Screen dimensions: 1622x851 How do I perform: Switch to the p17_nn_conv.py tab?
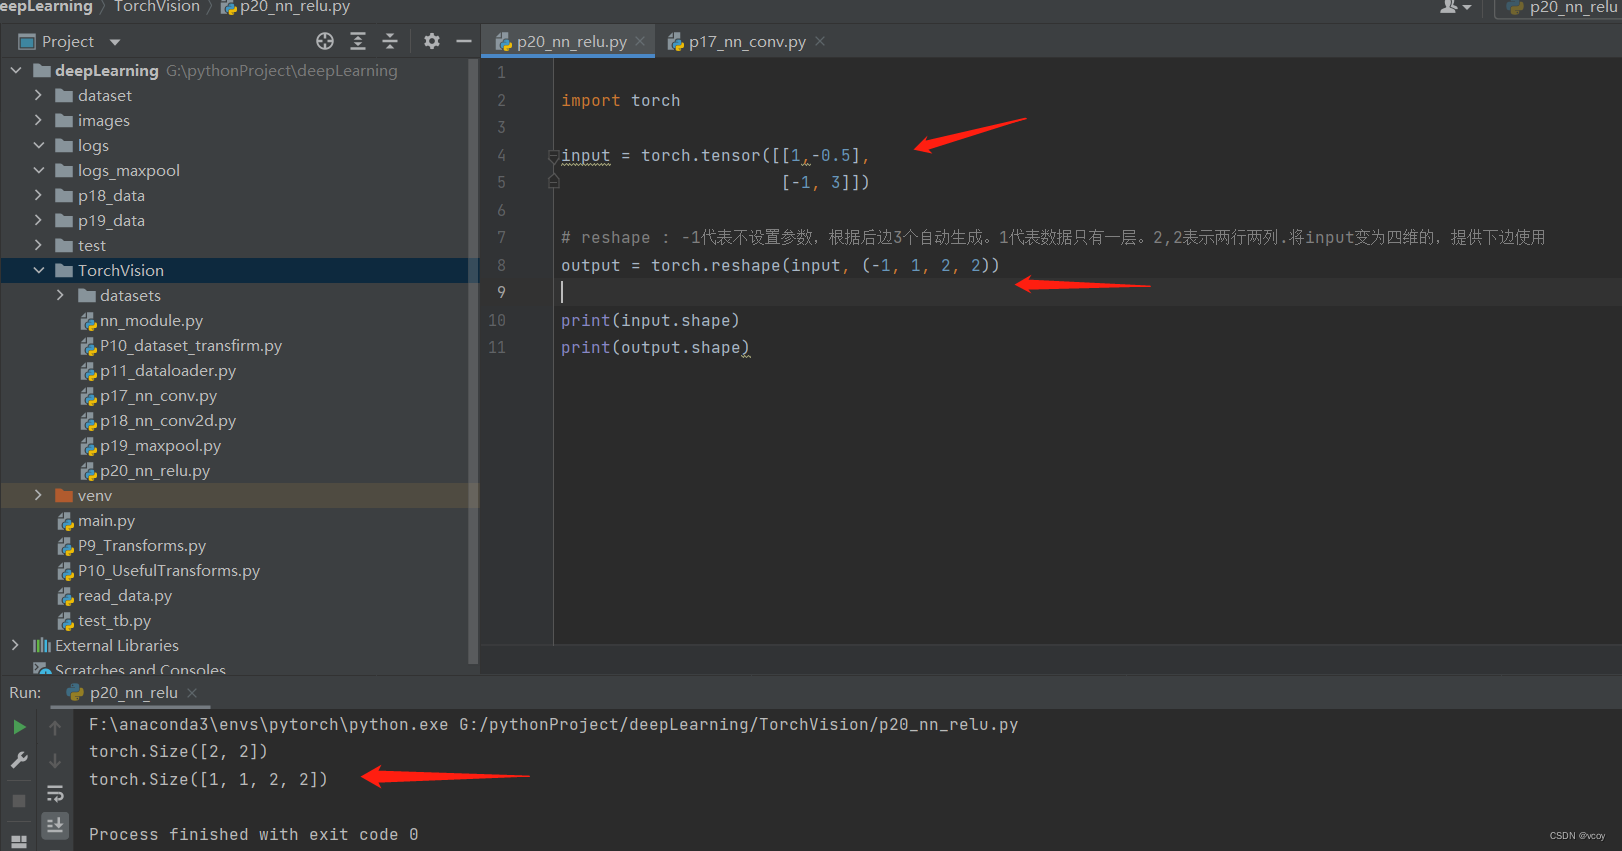click(x=747, y=41)
